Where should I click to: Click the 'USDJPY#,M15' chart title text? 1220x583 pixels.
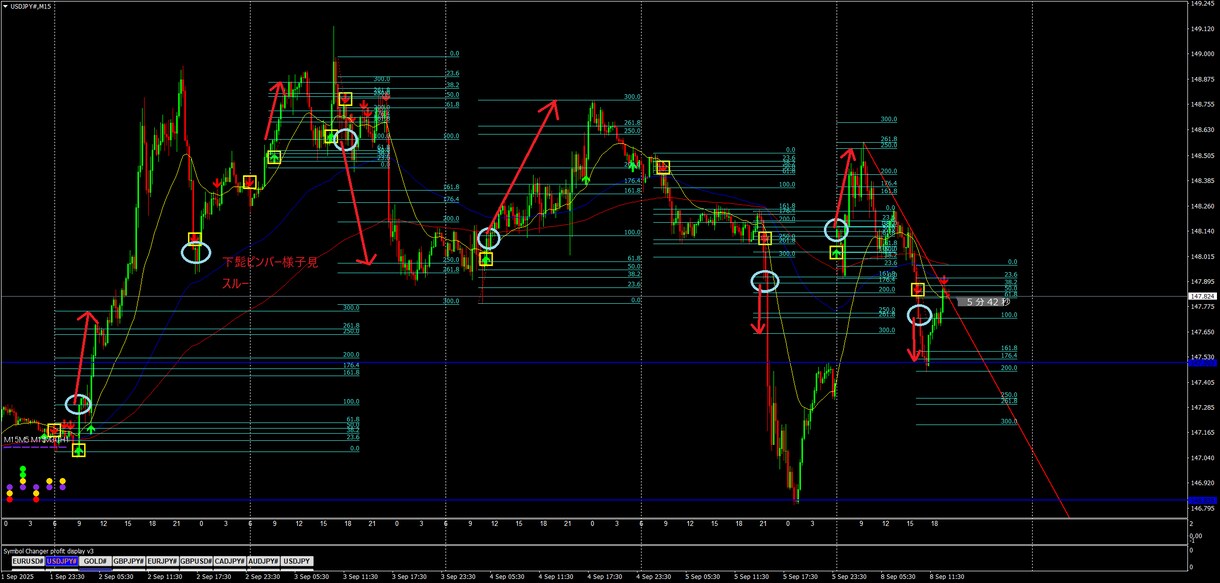[32, 8]
